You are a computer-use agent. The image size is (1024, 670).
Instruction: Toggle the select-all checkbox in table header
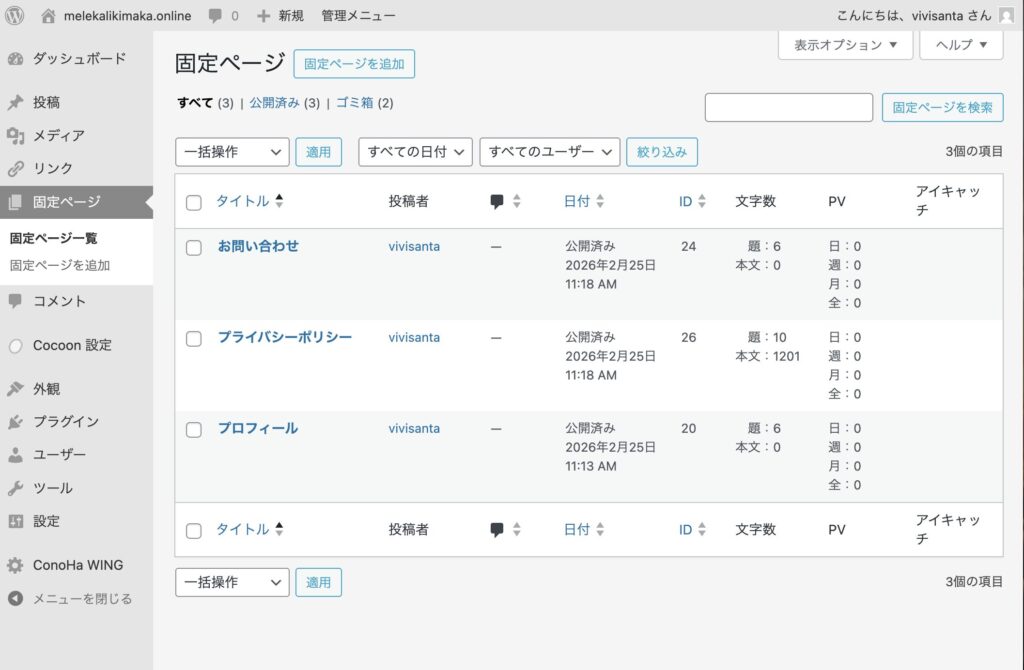(x=194, y=203)
